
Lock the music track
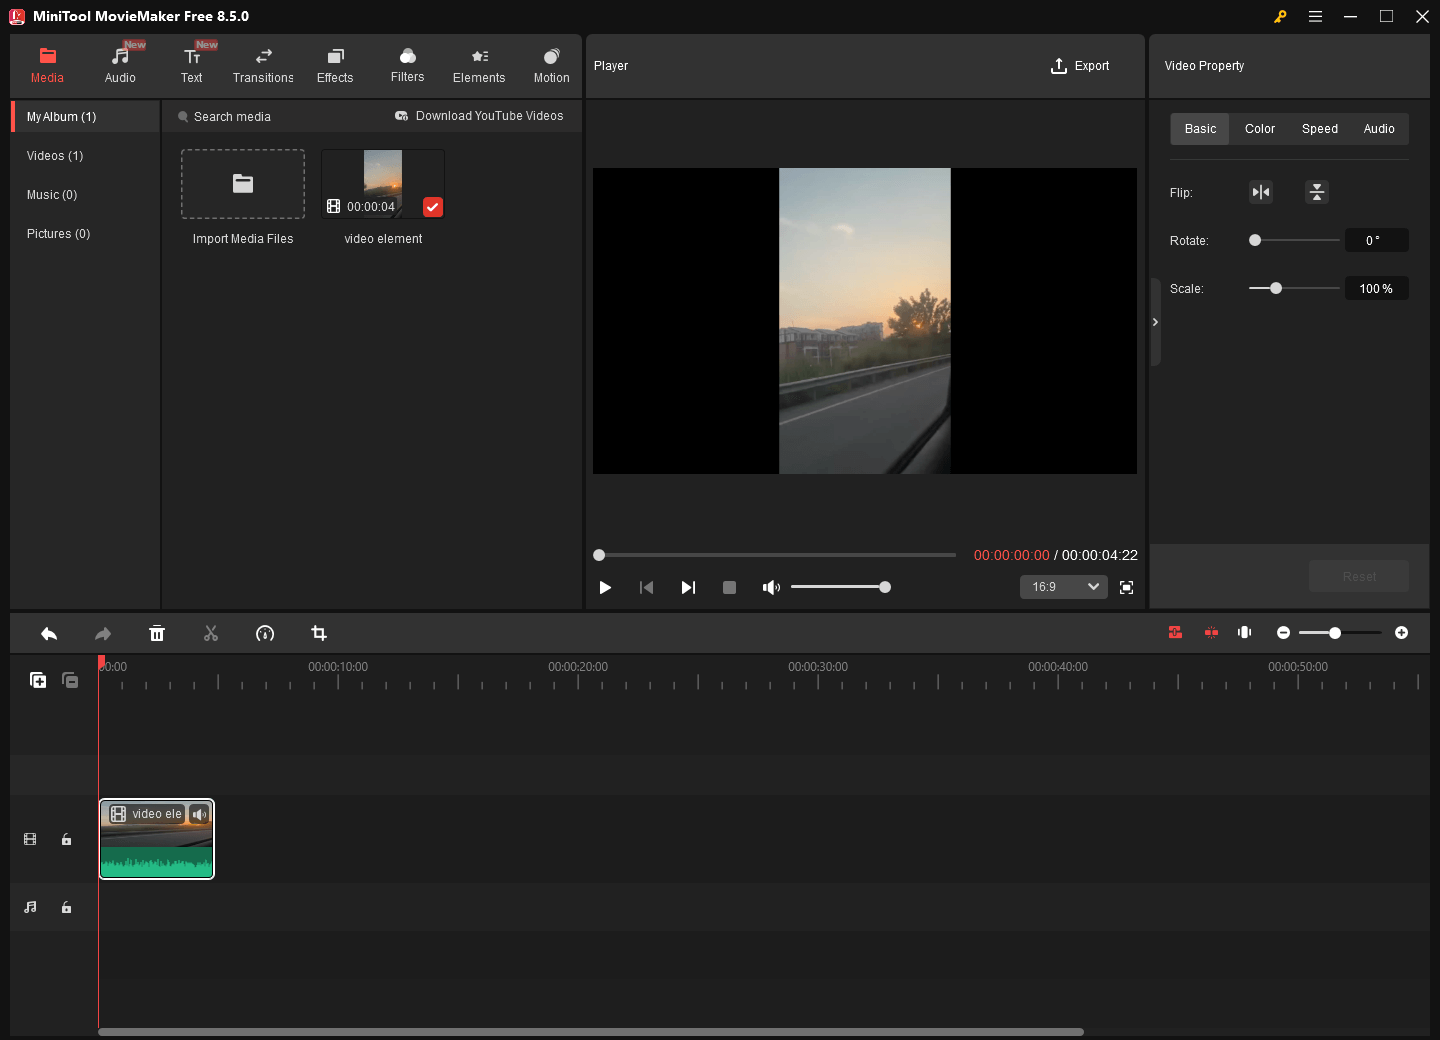point(66,907)
